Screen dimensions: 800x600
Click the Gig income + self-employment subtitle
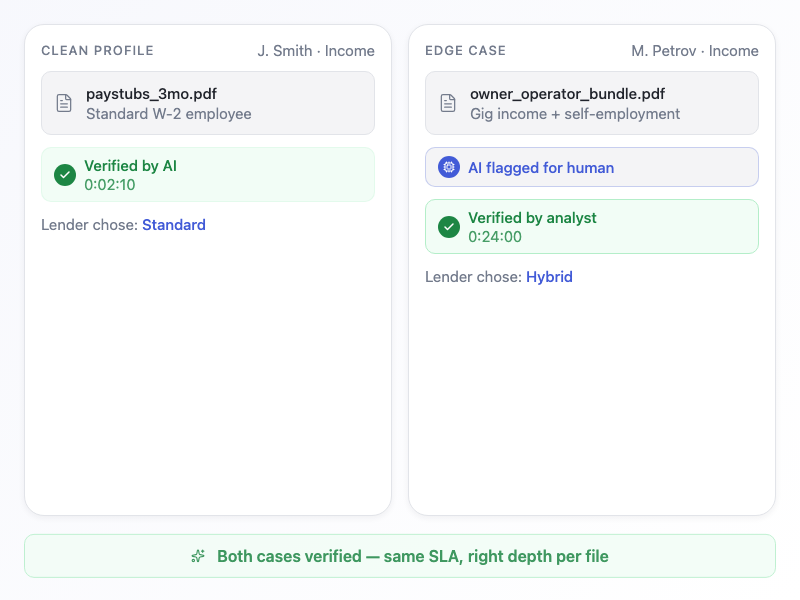pyautogui.click(x=575, y=114)
